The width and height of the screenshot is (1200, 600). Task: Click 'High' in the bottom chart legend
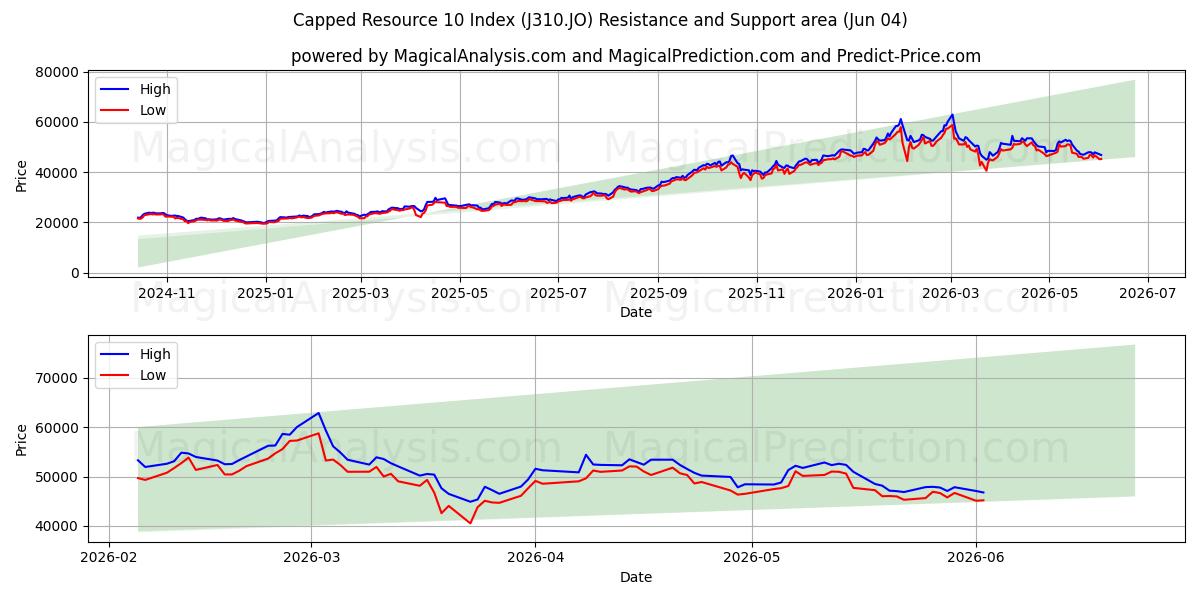pyautogui.click(x=155, y=354)
